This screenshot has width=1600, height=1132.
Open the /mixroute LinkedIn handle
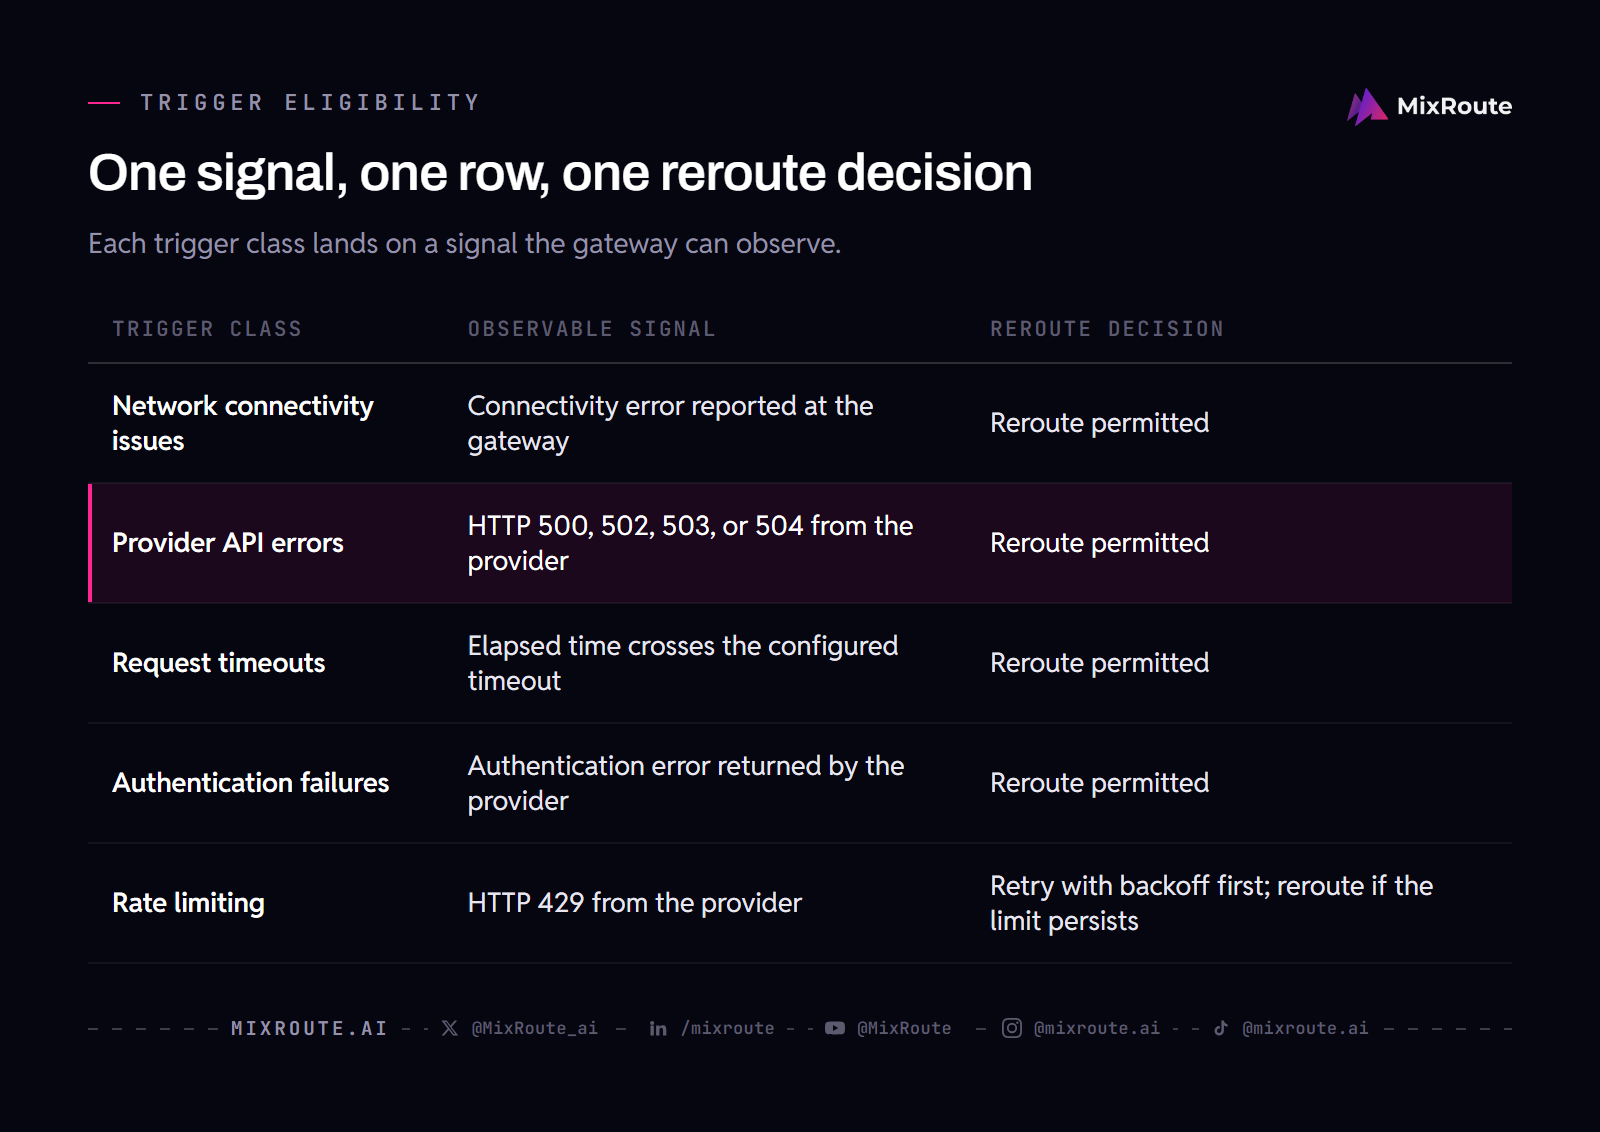[x=728, y=1028]
